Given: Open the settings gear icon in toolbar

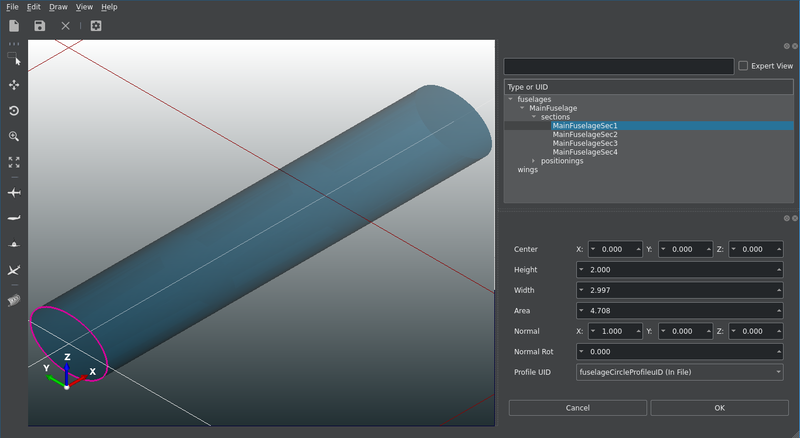Looking at the screenshot, I should (x=96, y=25).
